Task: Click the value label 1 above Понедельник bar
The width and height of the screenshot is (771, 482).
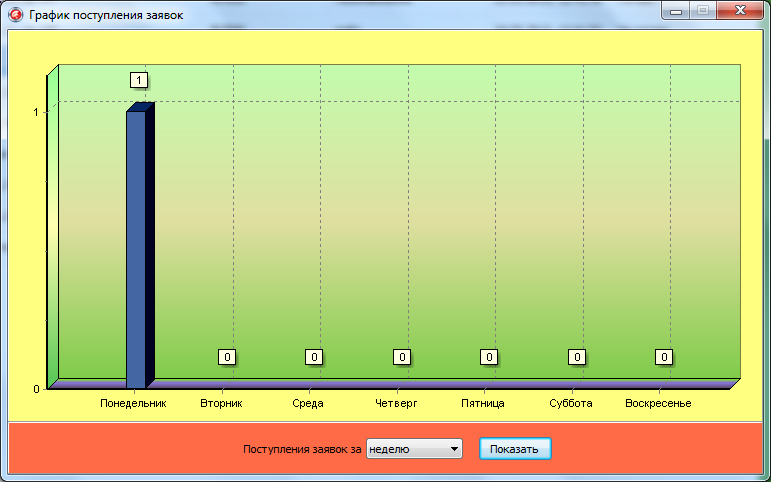Action: [139, 80]
